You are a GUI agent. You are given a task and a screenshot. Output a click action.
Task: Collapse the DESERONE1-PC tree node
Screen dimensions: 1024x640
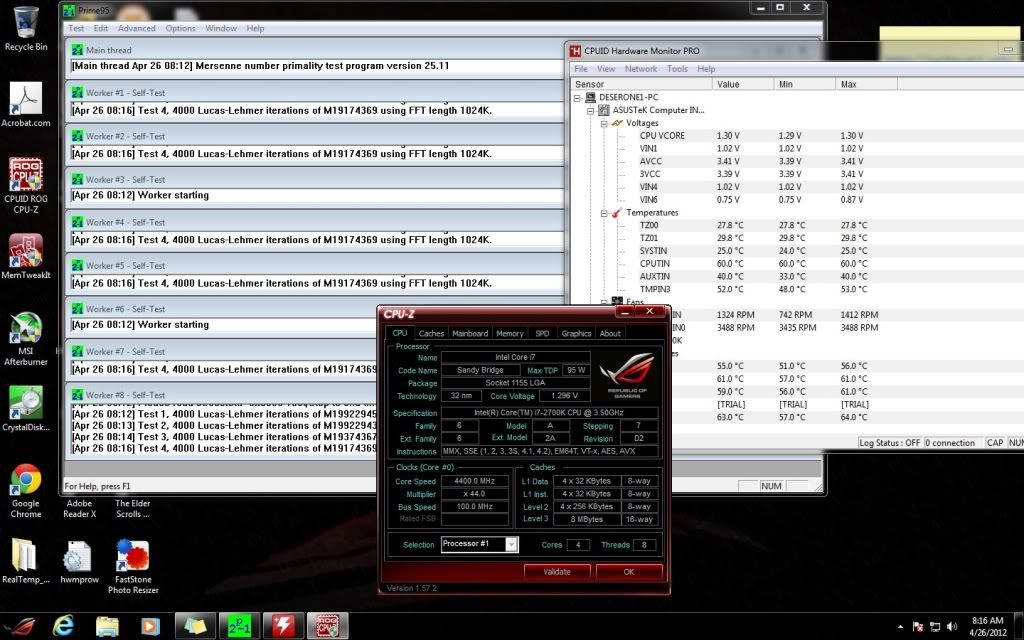(x=577, y=97)
